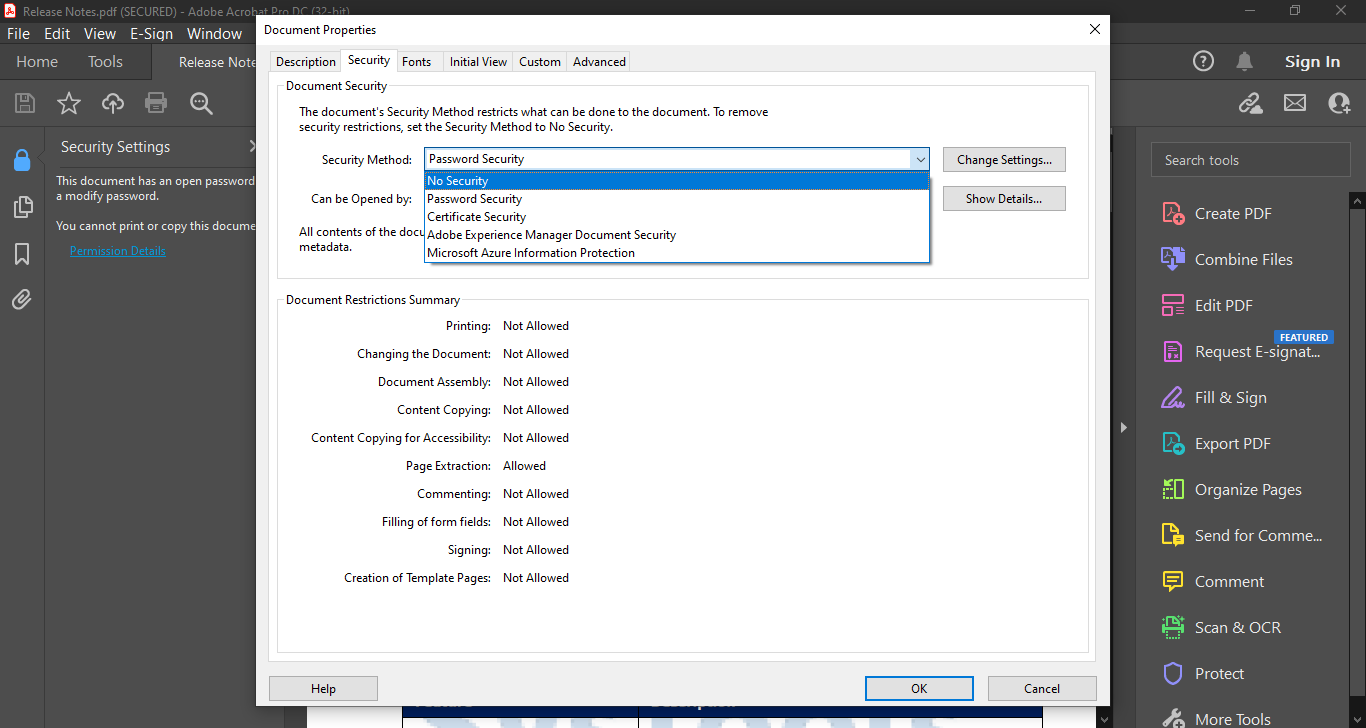1366x728 pixels.
Task: Click the Cancel button
Action: pyautogui.click(x=1042, y=688)
